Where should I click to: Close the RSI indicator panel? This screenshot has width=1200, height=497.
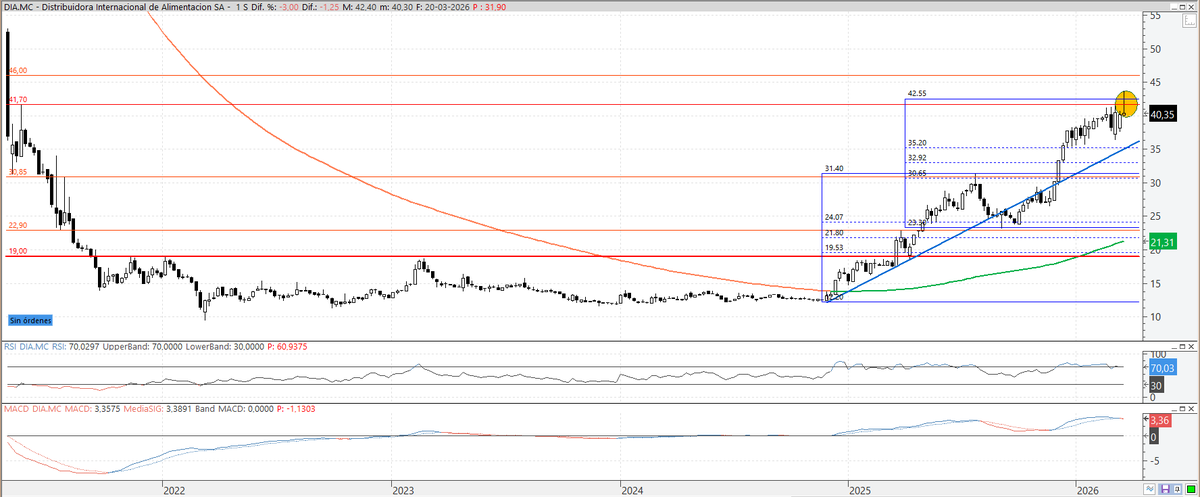pos(1191,347)
